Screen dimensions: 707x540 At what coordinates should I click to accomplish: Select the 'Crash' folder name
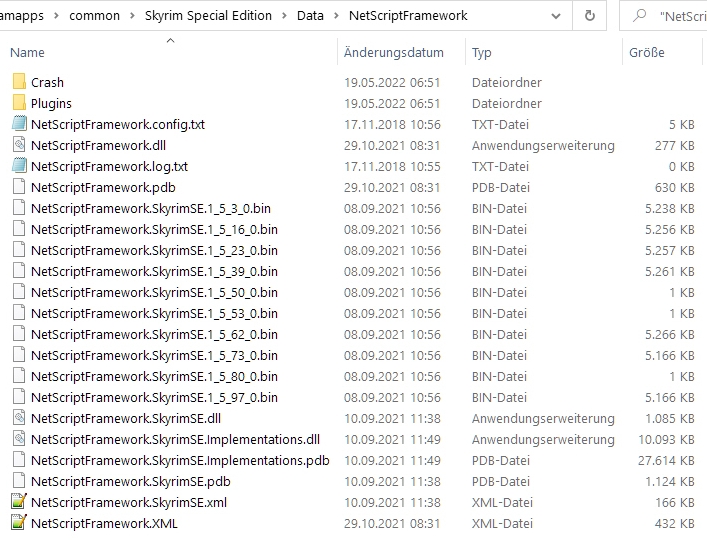coord(47,82)
